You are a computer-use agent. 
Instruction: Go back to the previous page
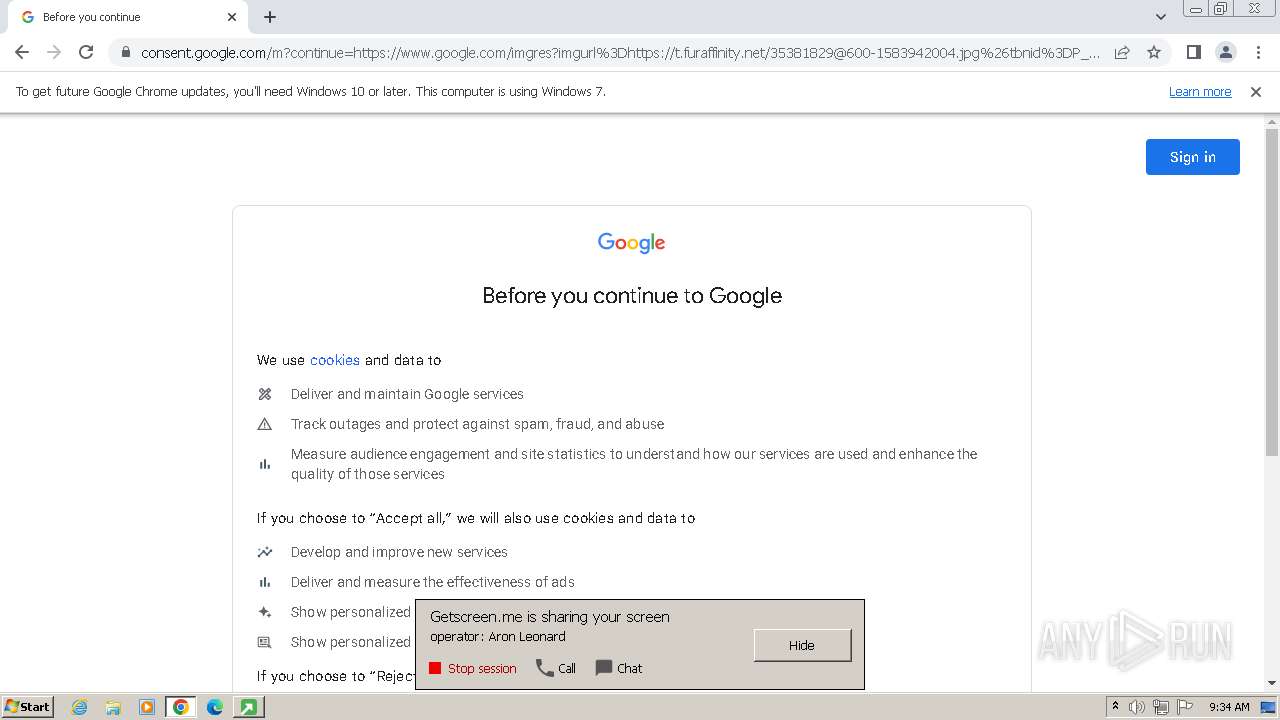pos(22,52)
